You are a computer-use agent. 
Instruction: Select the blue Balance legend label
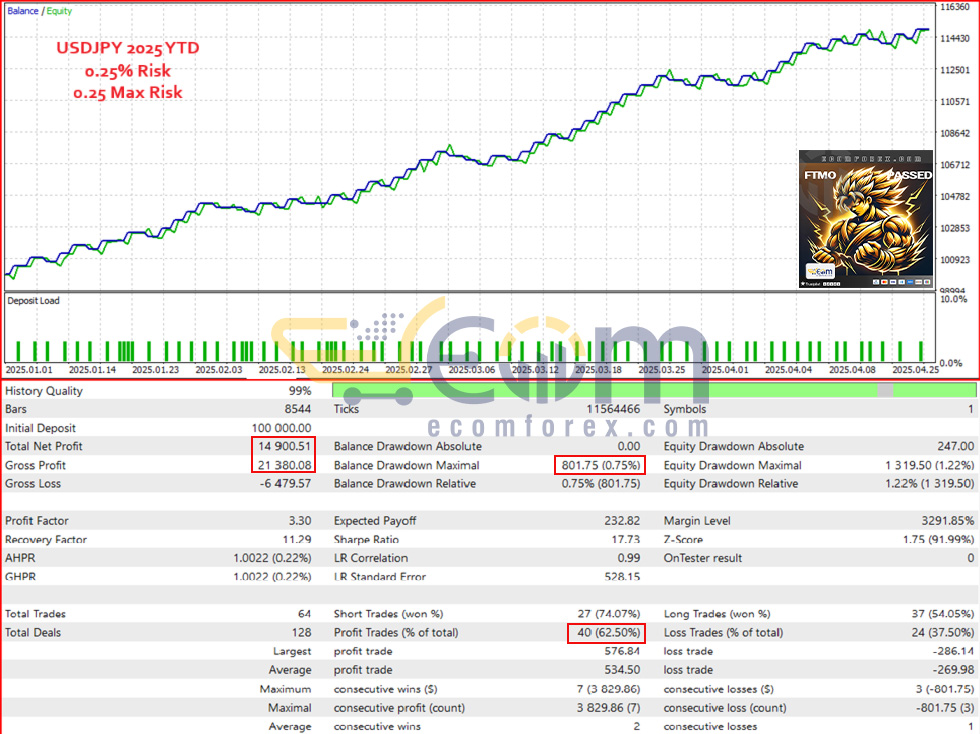[x=22, y=11]
